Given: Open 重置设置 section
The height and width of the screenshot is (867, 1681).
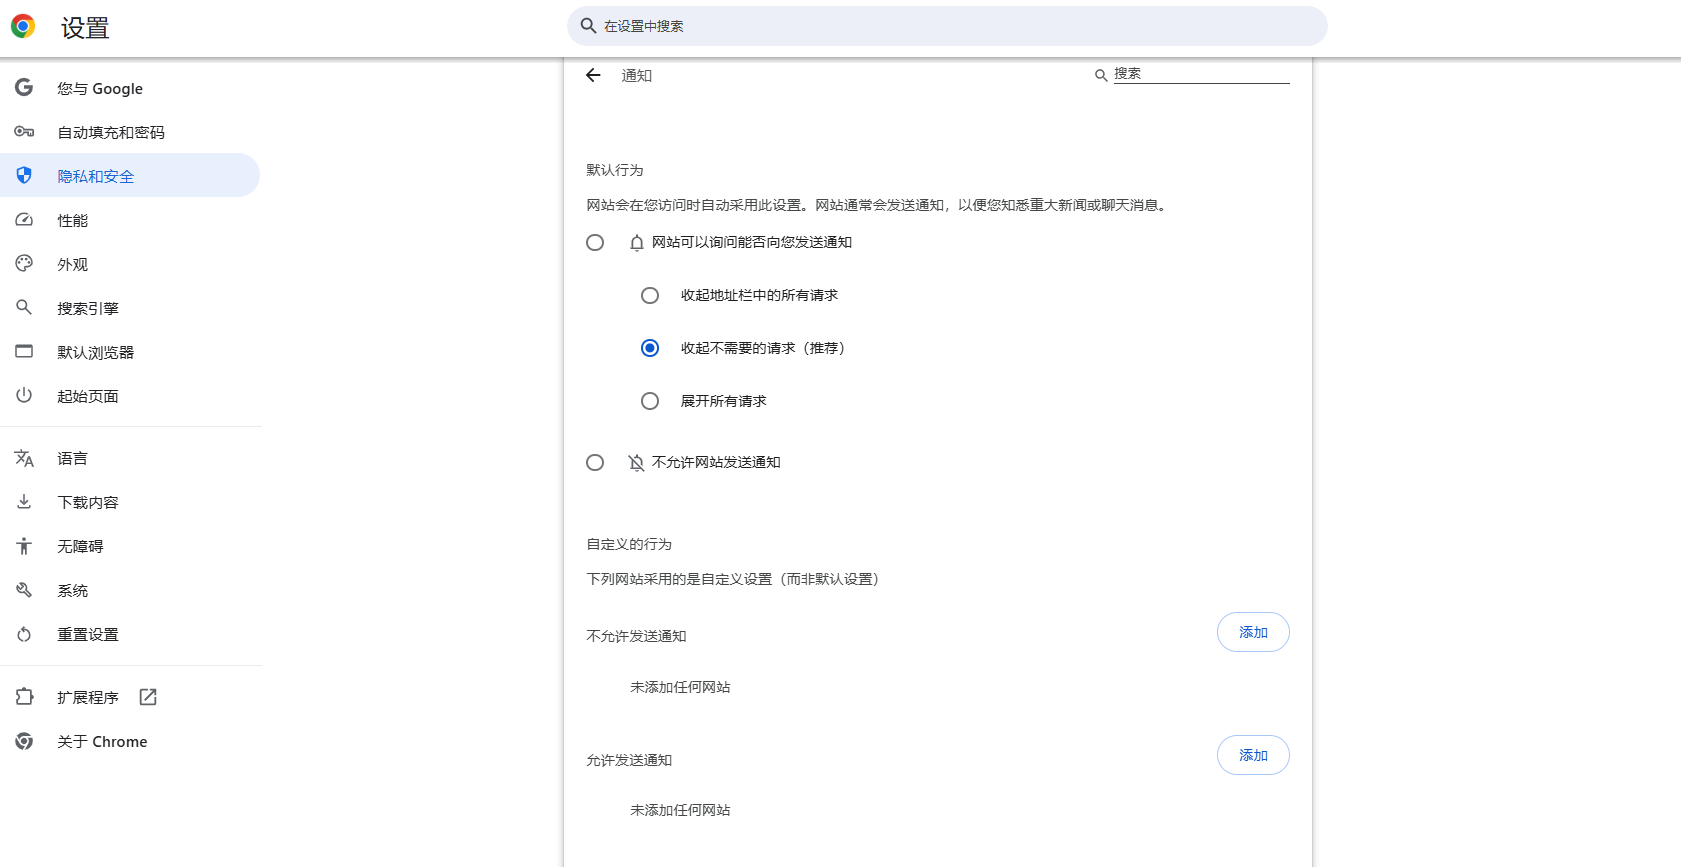Looking at the screenshot, I should [x=130, y=634].
